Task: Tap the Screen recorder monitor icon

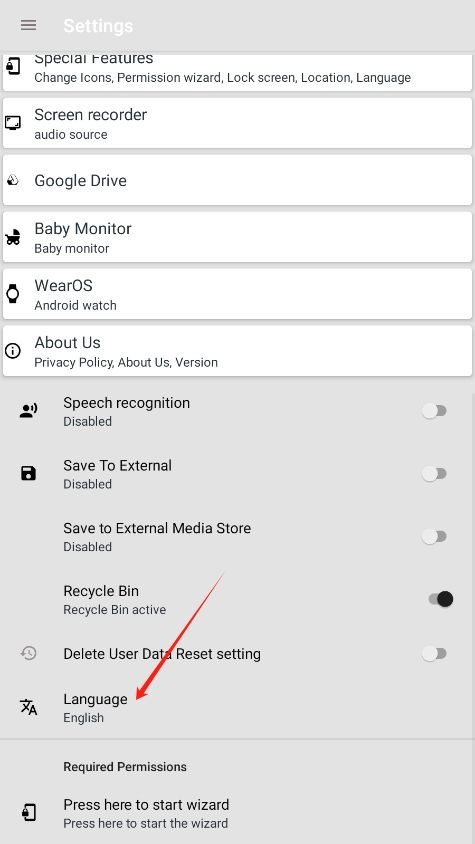Action: tap(13, 123)
